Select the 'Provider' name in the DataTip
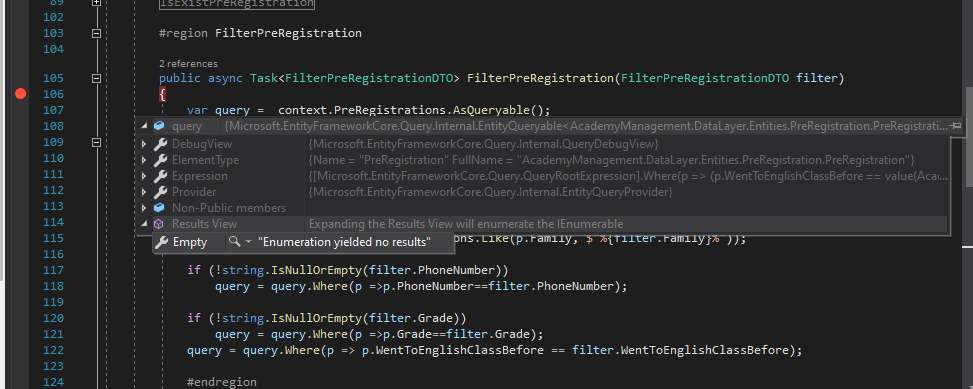Viewport: 973px width, 389px height. pos(194,192)
